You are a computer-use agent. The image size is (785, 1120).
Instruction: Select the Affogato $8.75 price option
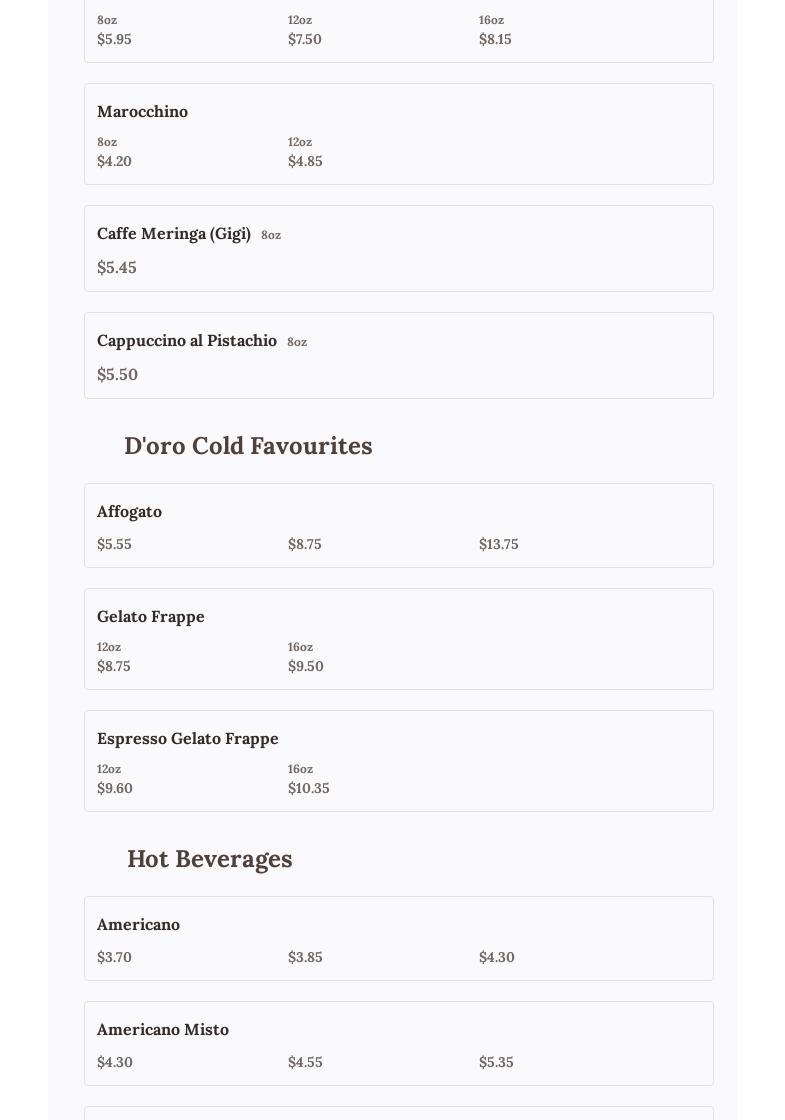coord(305,544)
